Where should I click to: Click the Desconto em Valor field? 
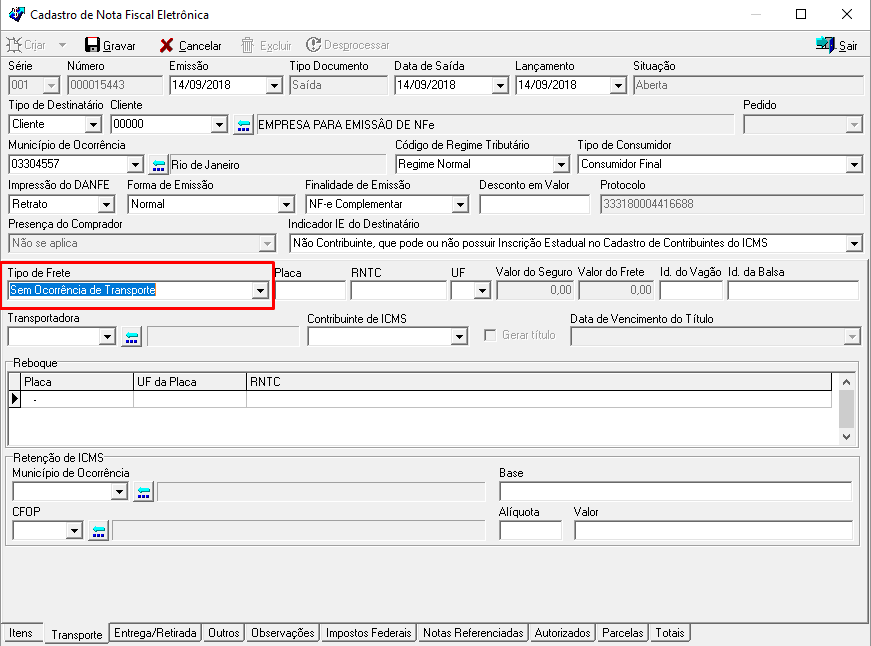point(534,204)
